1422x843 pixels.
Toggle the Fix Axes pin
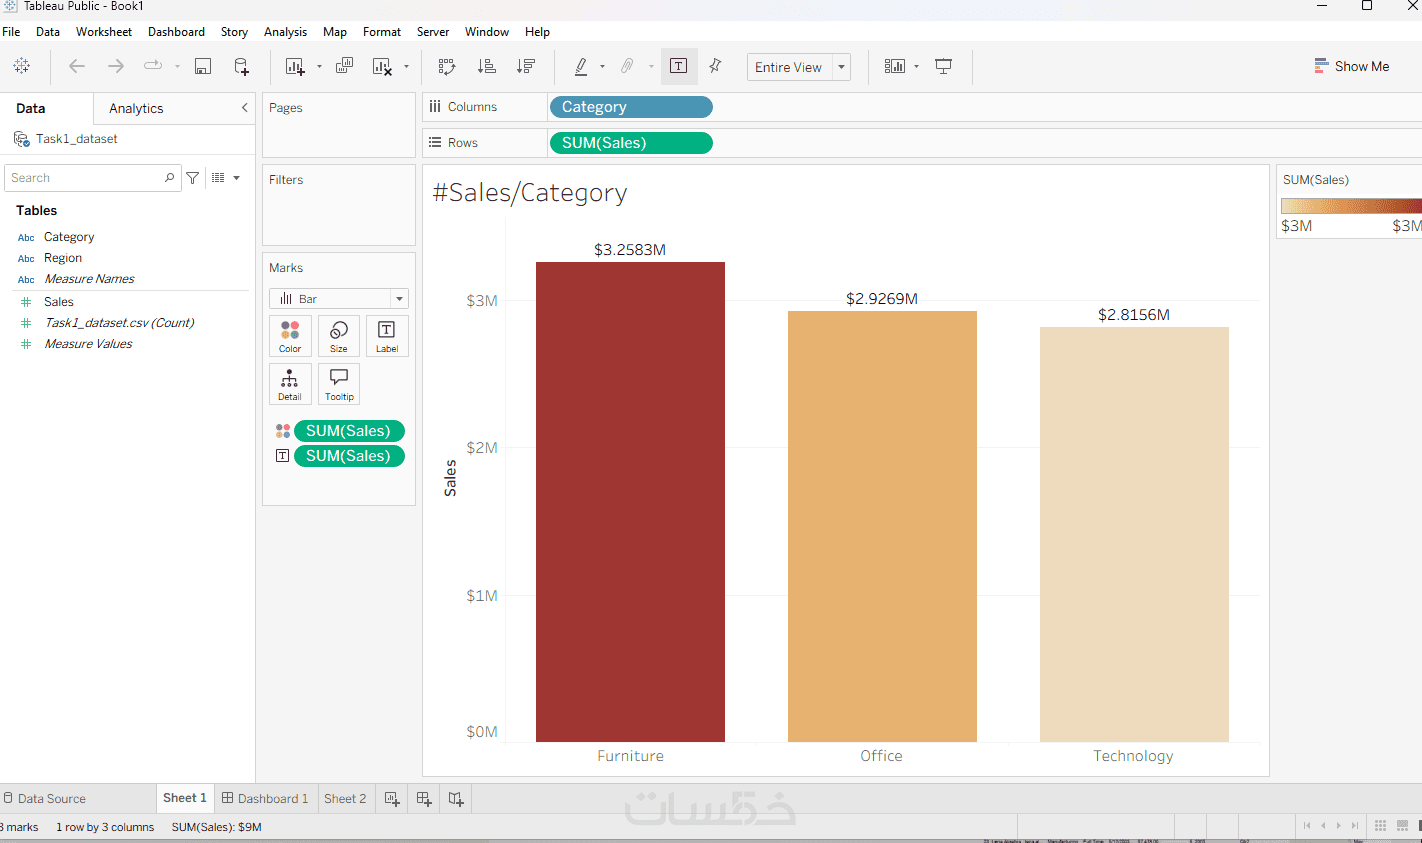(716, 66)
